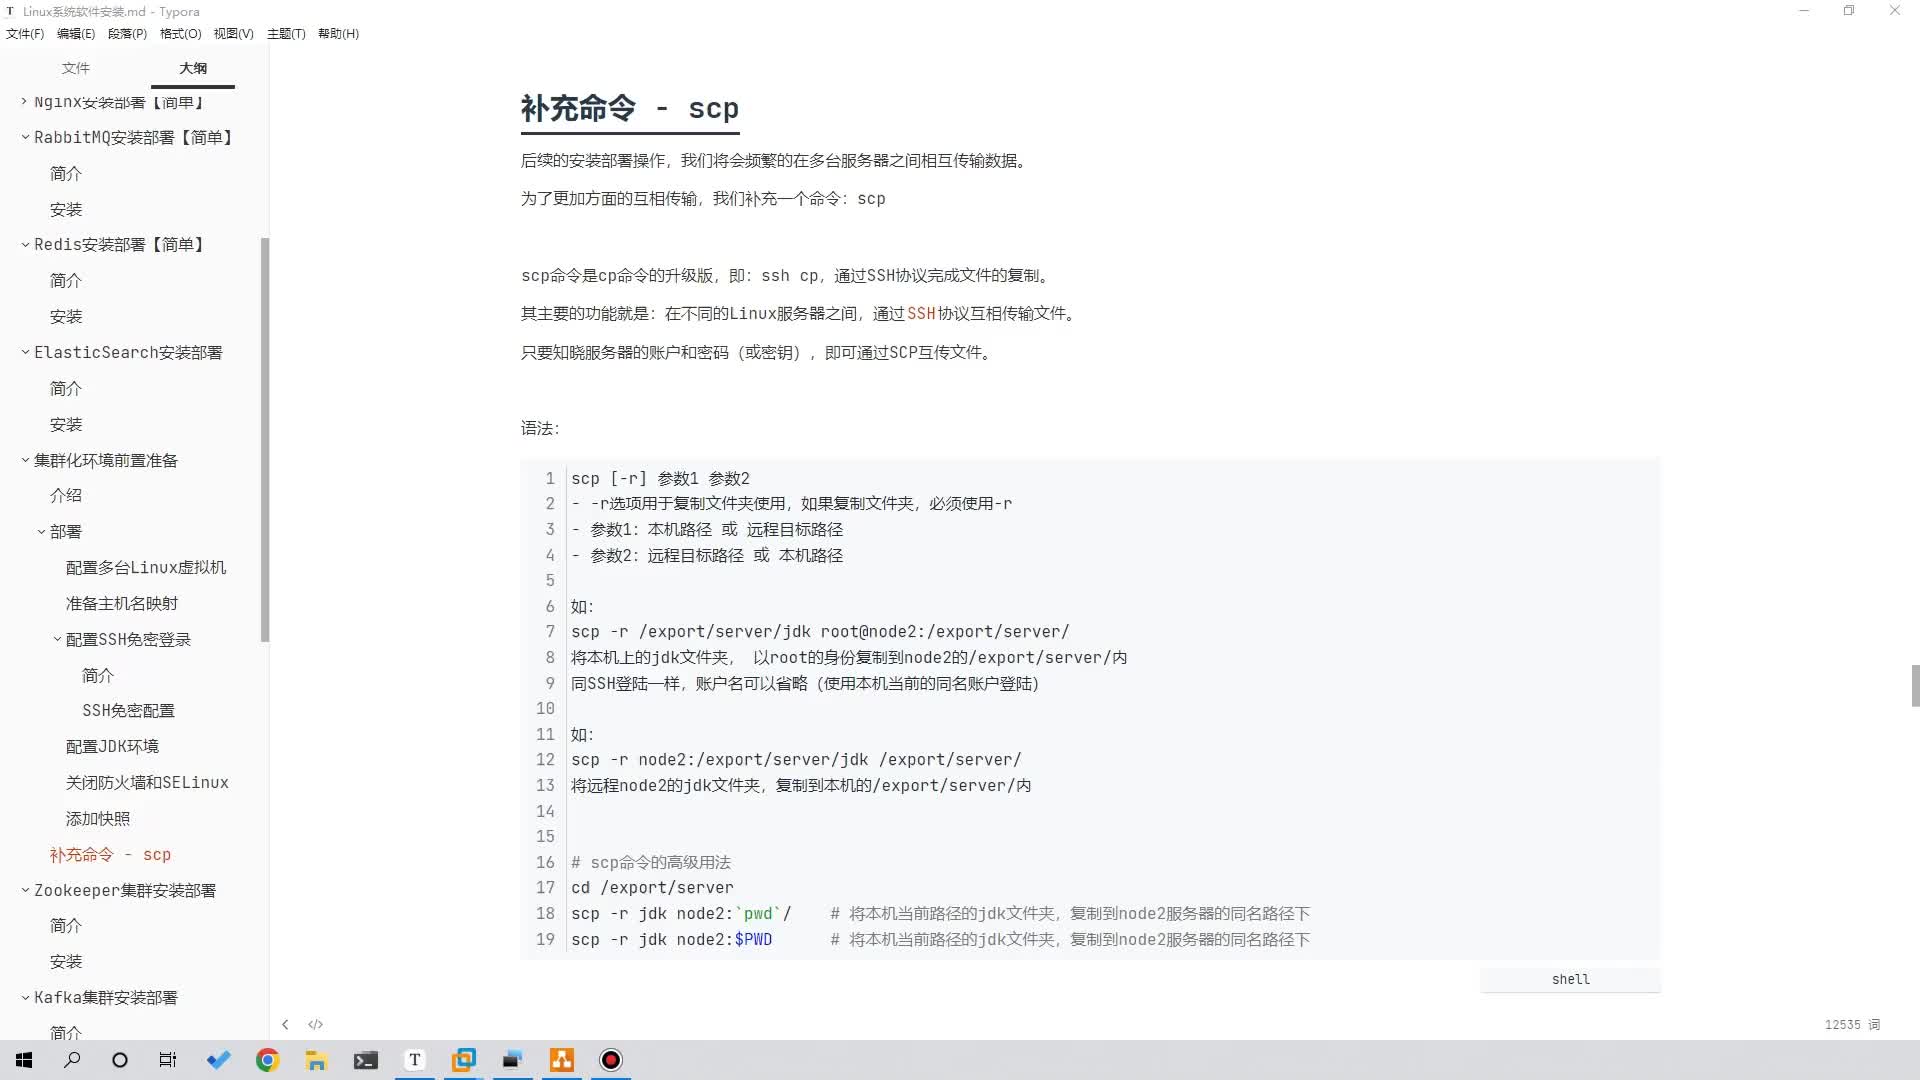Click the source code view icon
The width and height of the screenshot is (1920, 1080).
(315, 1025)
